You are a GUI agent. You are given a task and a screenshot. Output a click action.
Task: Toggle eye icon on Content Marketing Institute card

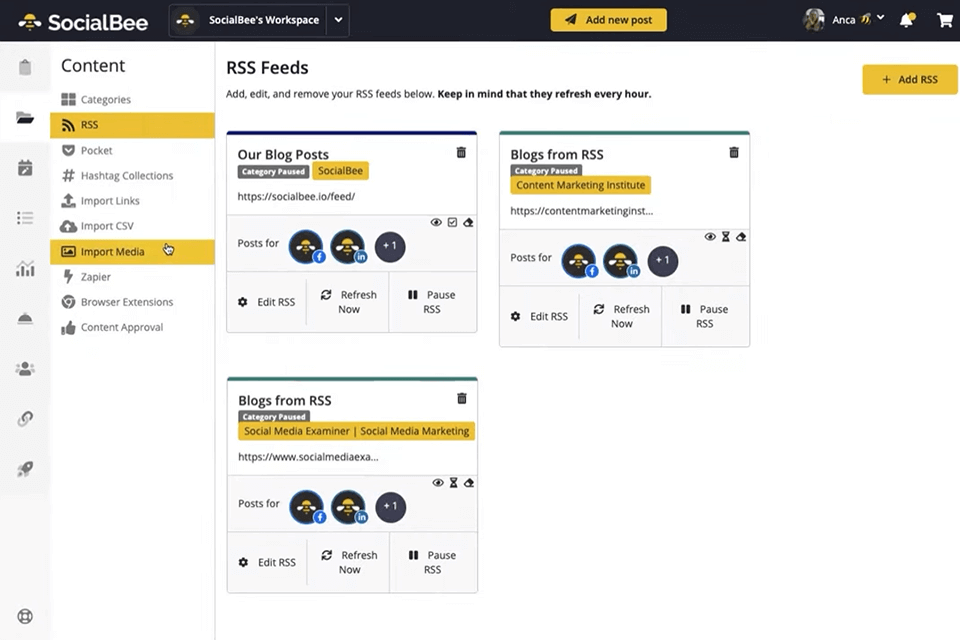pos(710,236)
